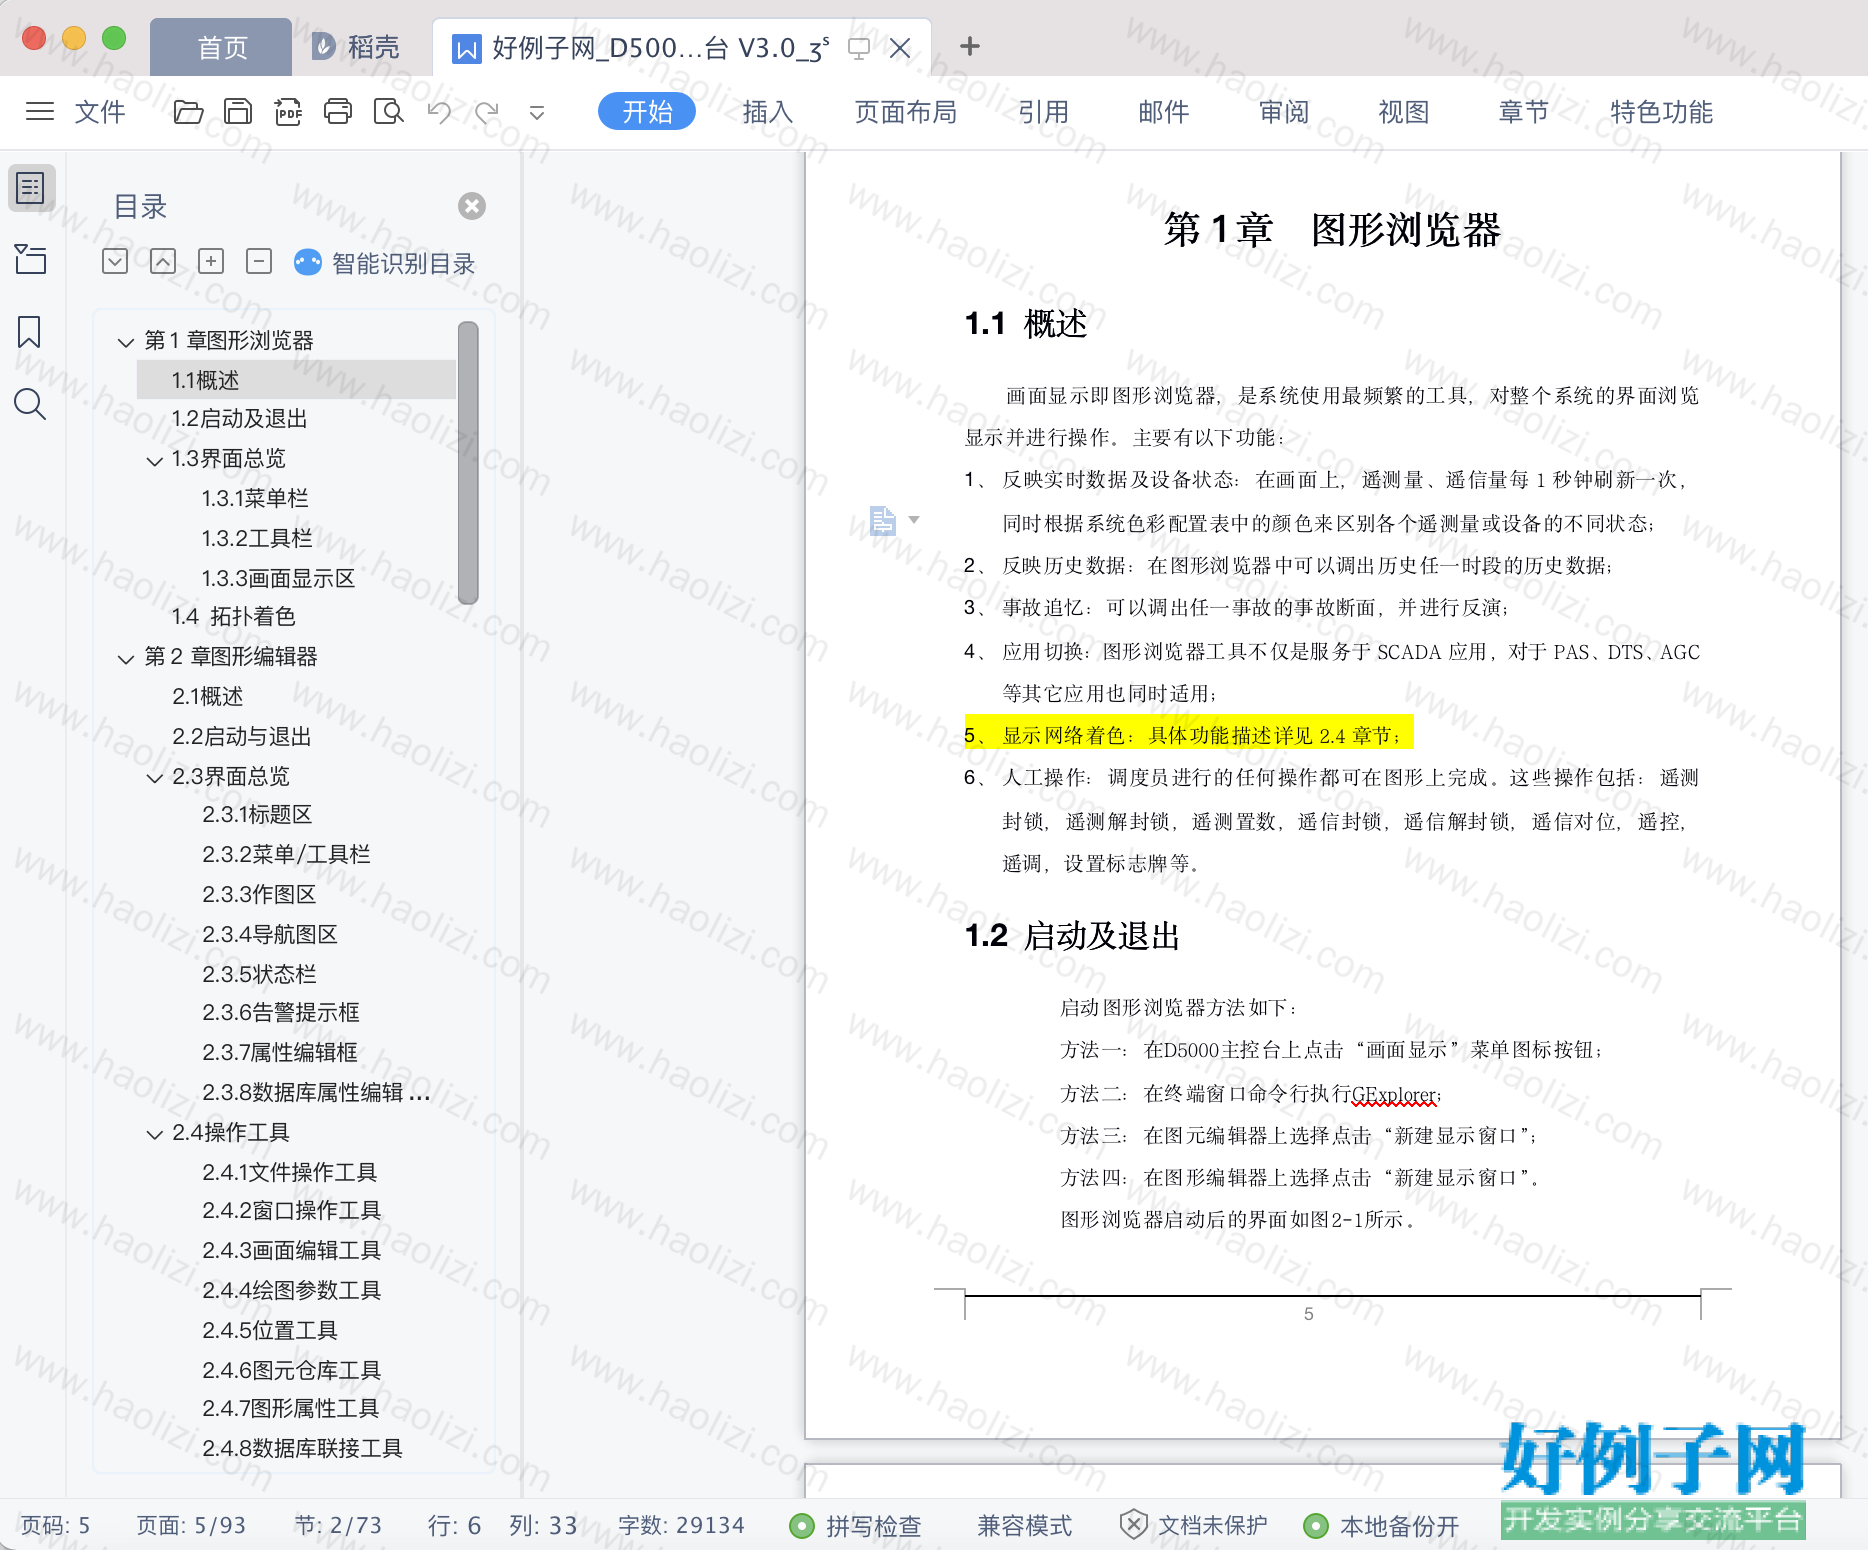Click the save disk icon
1868x1550 pixels.
click(238, 111)
